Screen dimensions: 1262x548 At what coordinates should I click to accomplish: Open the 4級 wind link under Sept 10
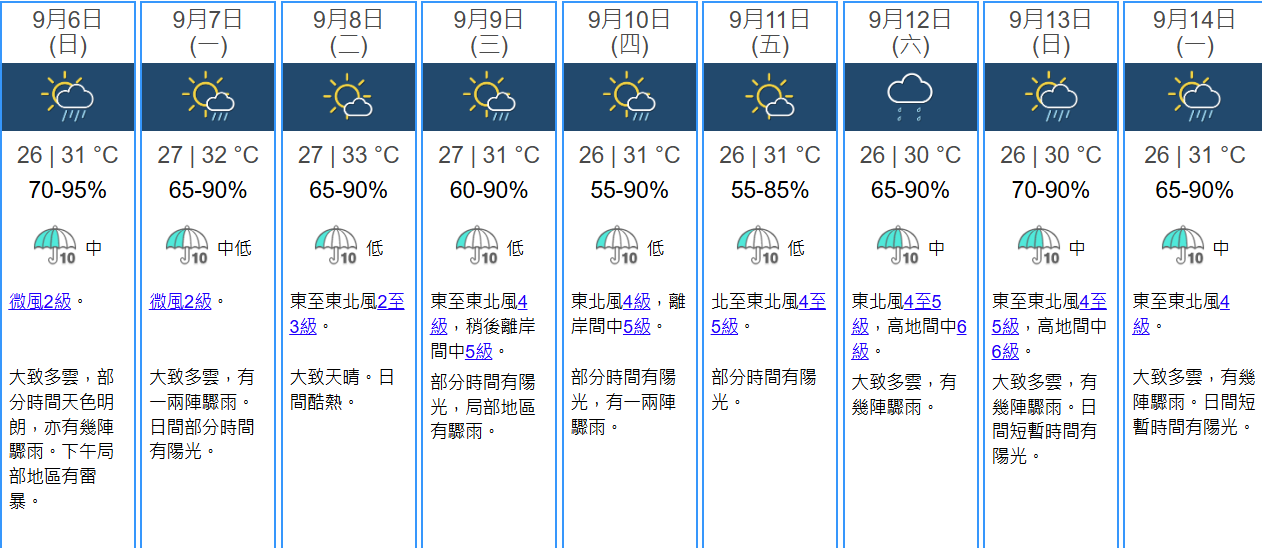coord(636,301)
